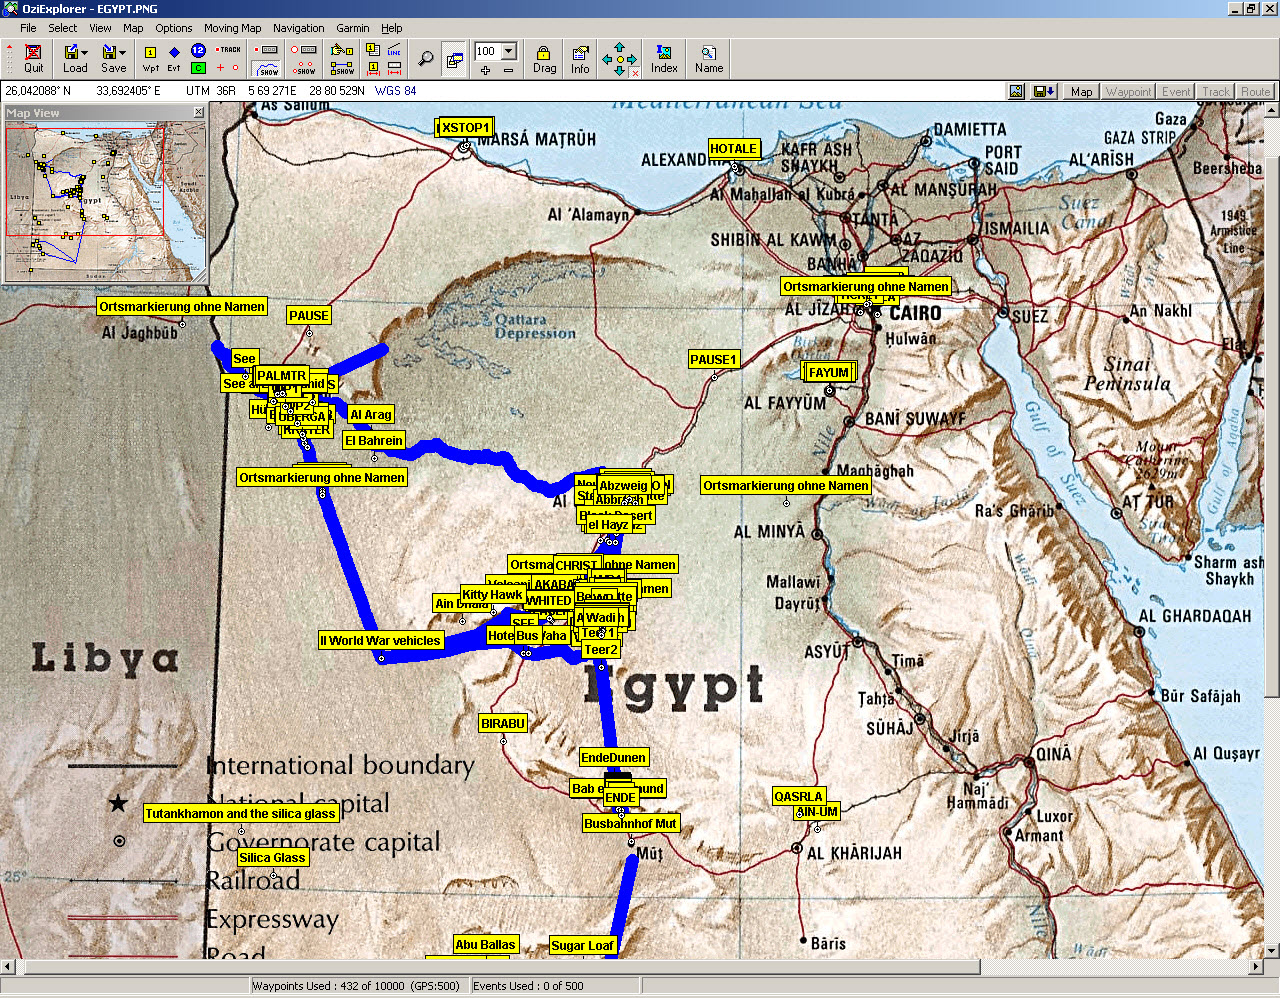Click the zoom in plus icon
Screen dimensions: 1280x998
point(485,70)
